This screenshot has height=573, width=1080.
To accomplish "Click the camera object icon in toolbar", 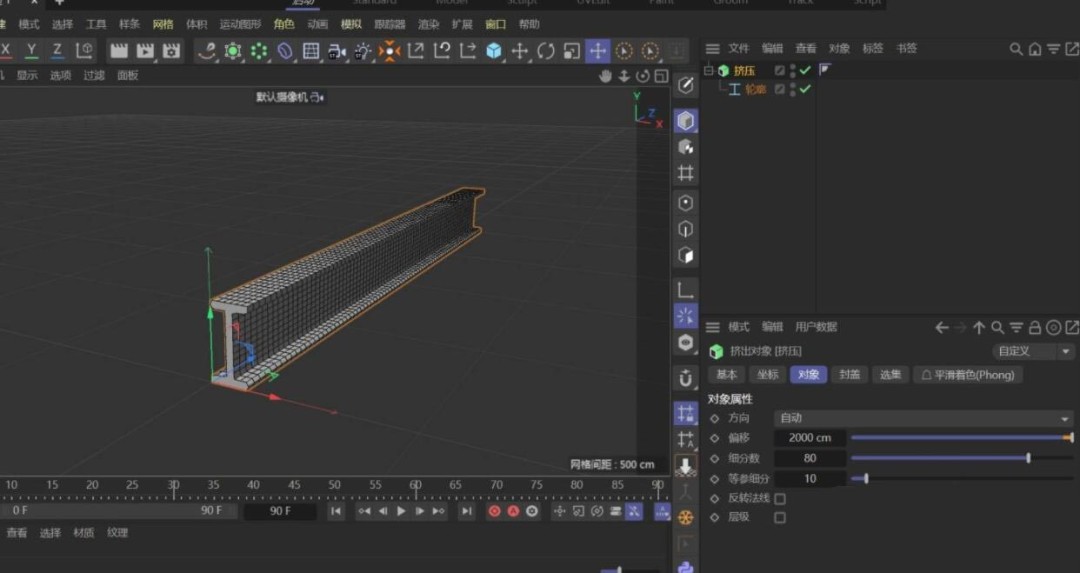I will pyautogui.click(x=337, y=50).
